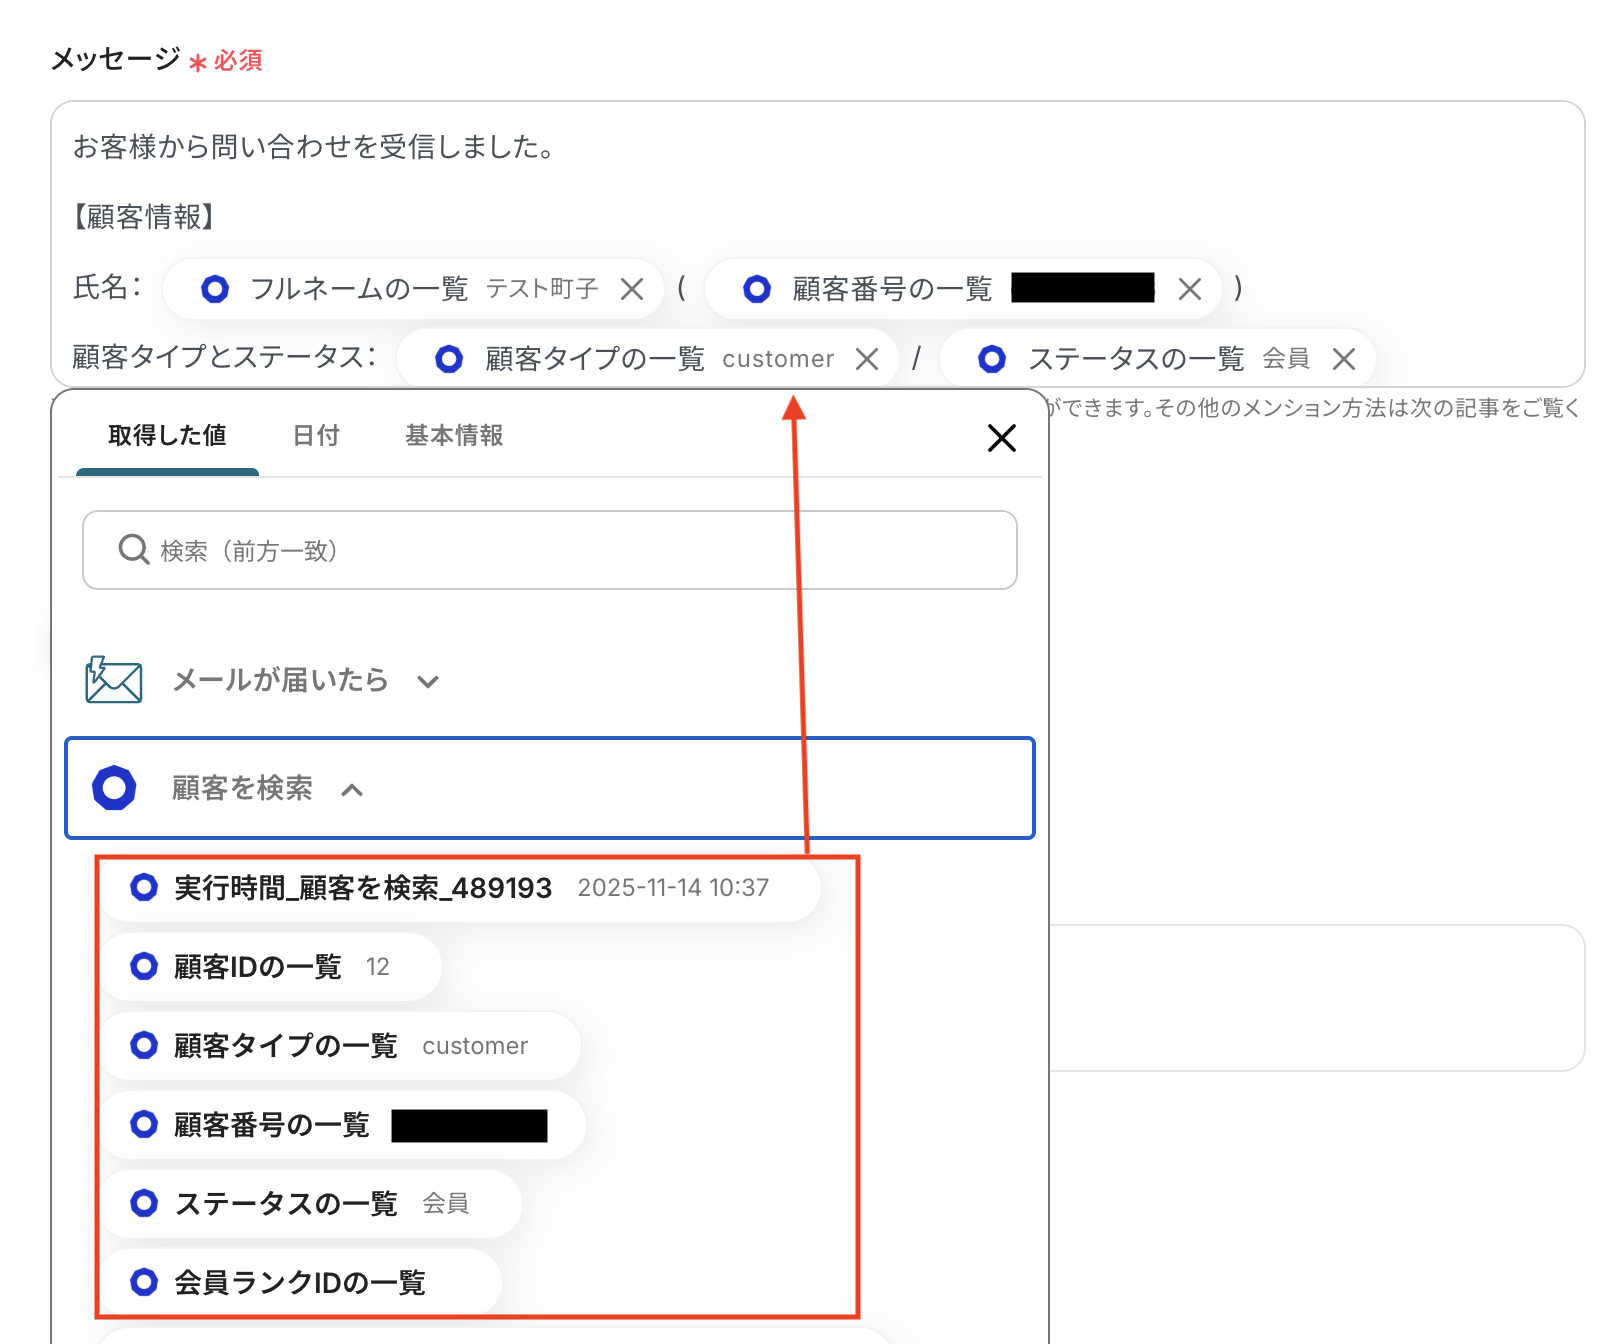
Task: Select the メールが届いたら section header
Action: click(x=550, y=681)
